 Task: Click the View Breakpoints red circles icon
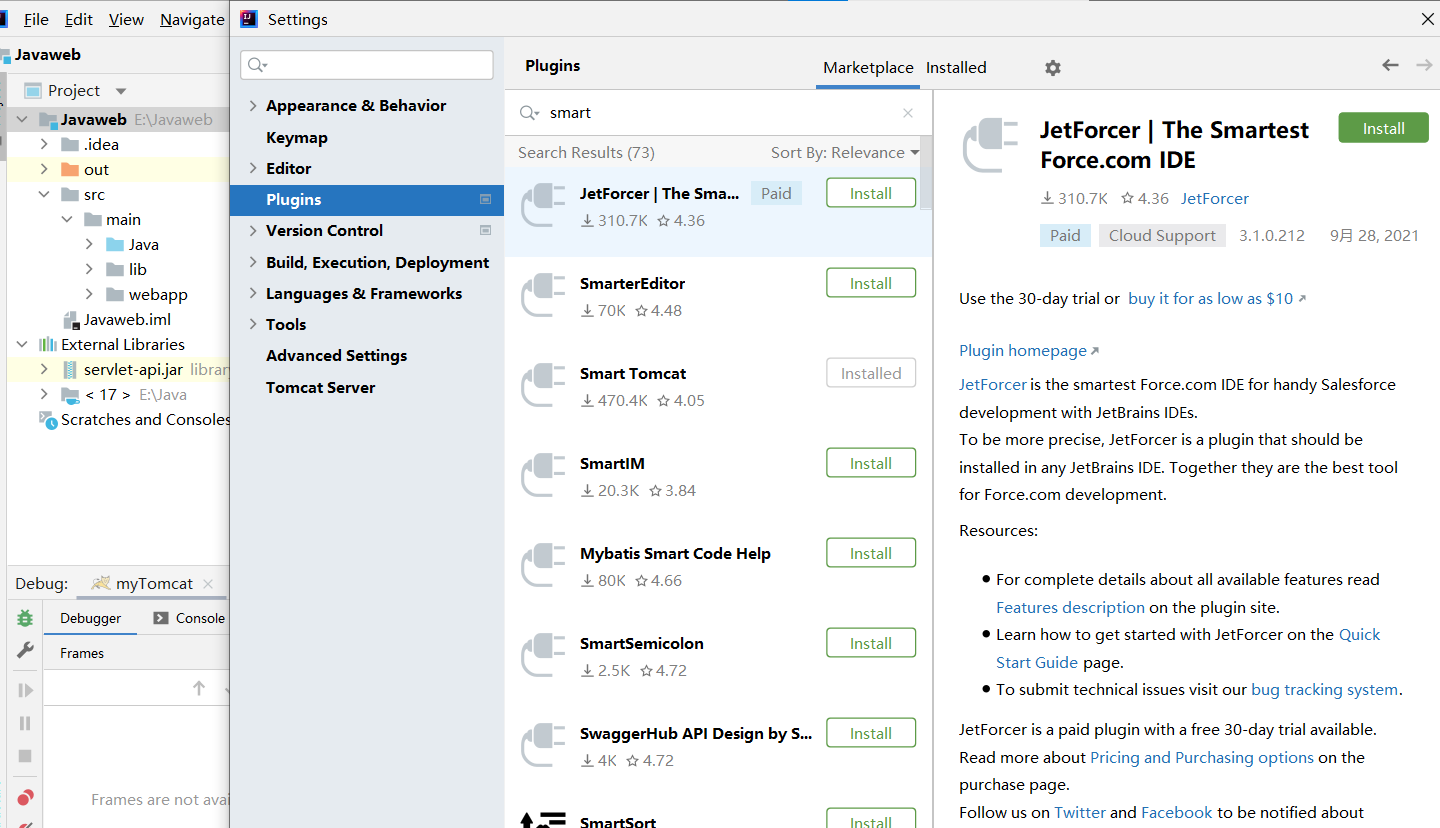coord(25,797)
